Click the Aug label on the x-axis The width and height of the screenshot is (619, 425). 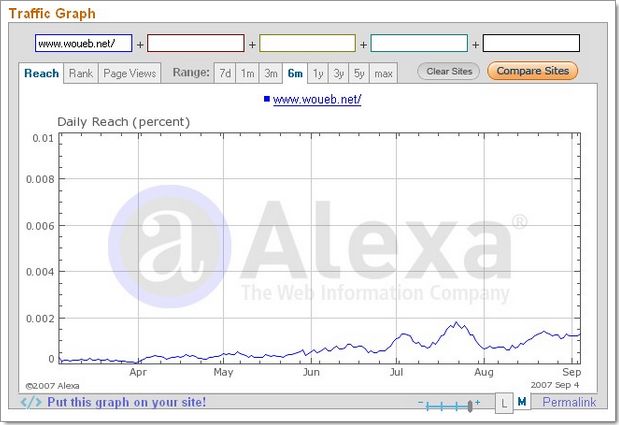tap(484, 372)
